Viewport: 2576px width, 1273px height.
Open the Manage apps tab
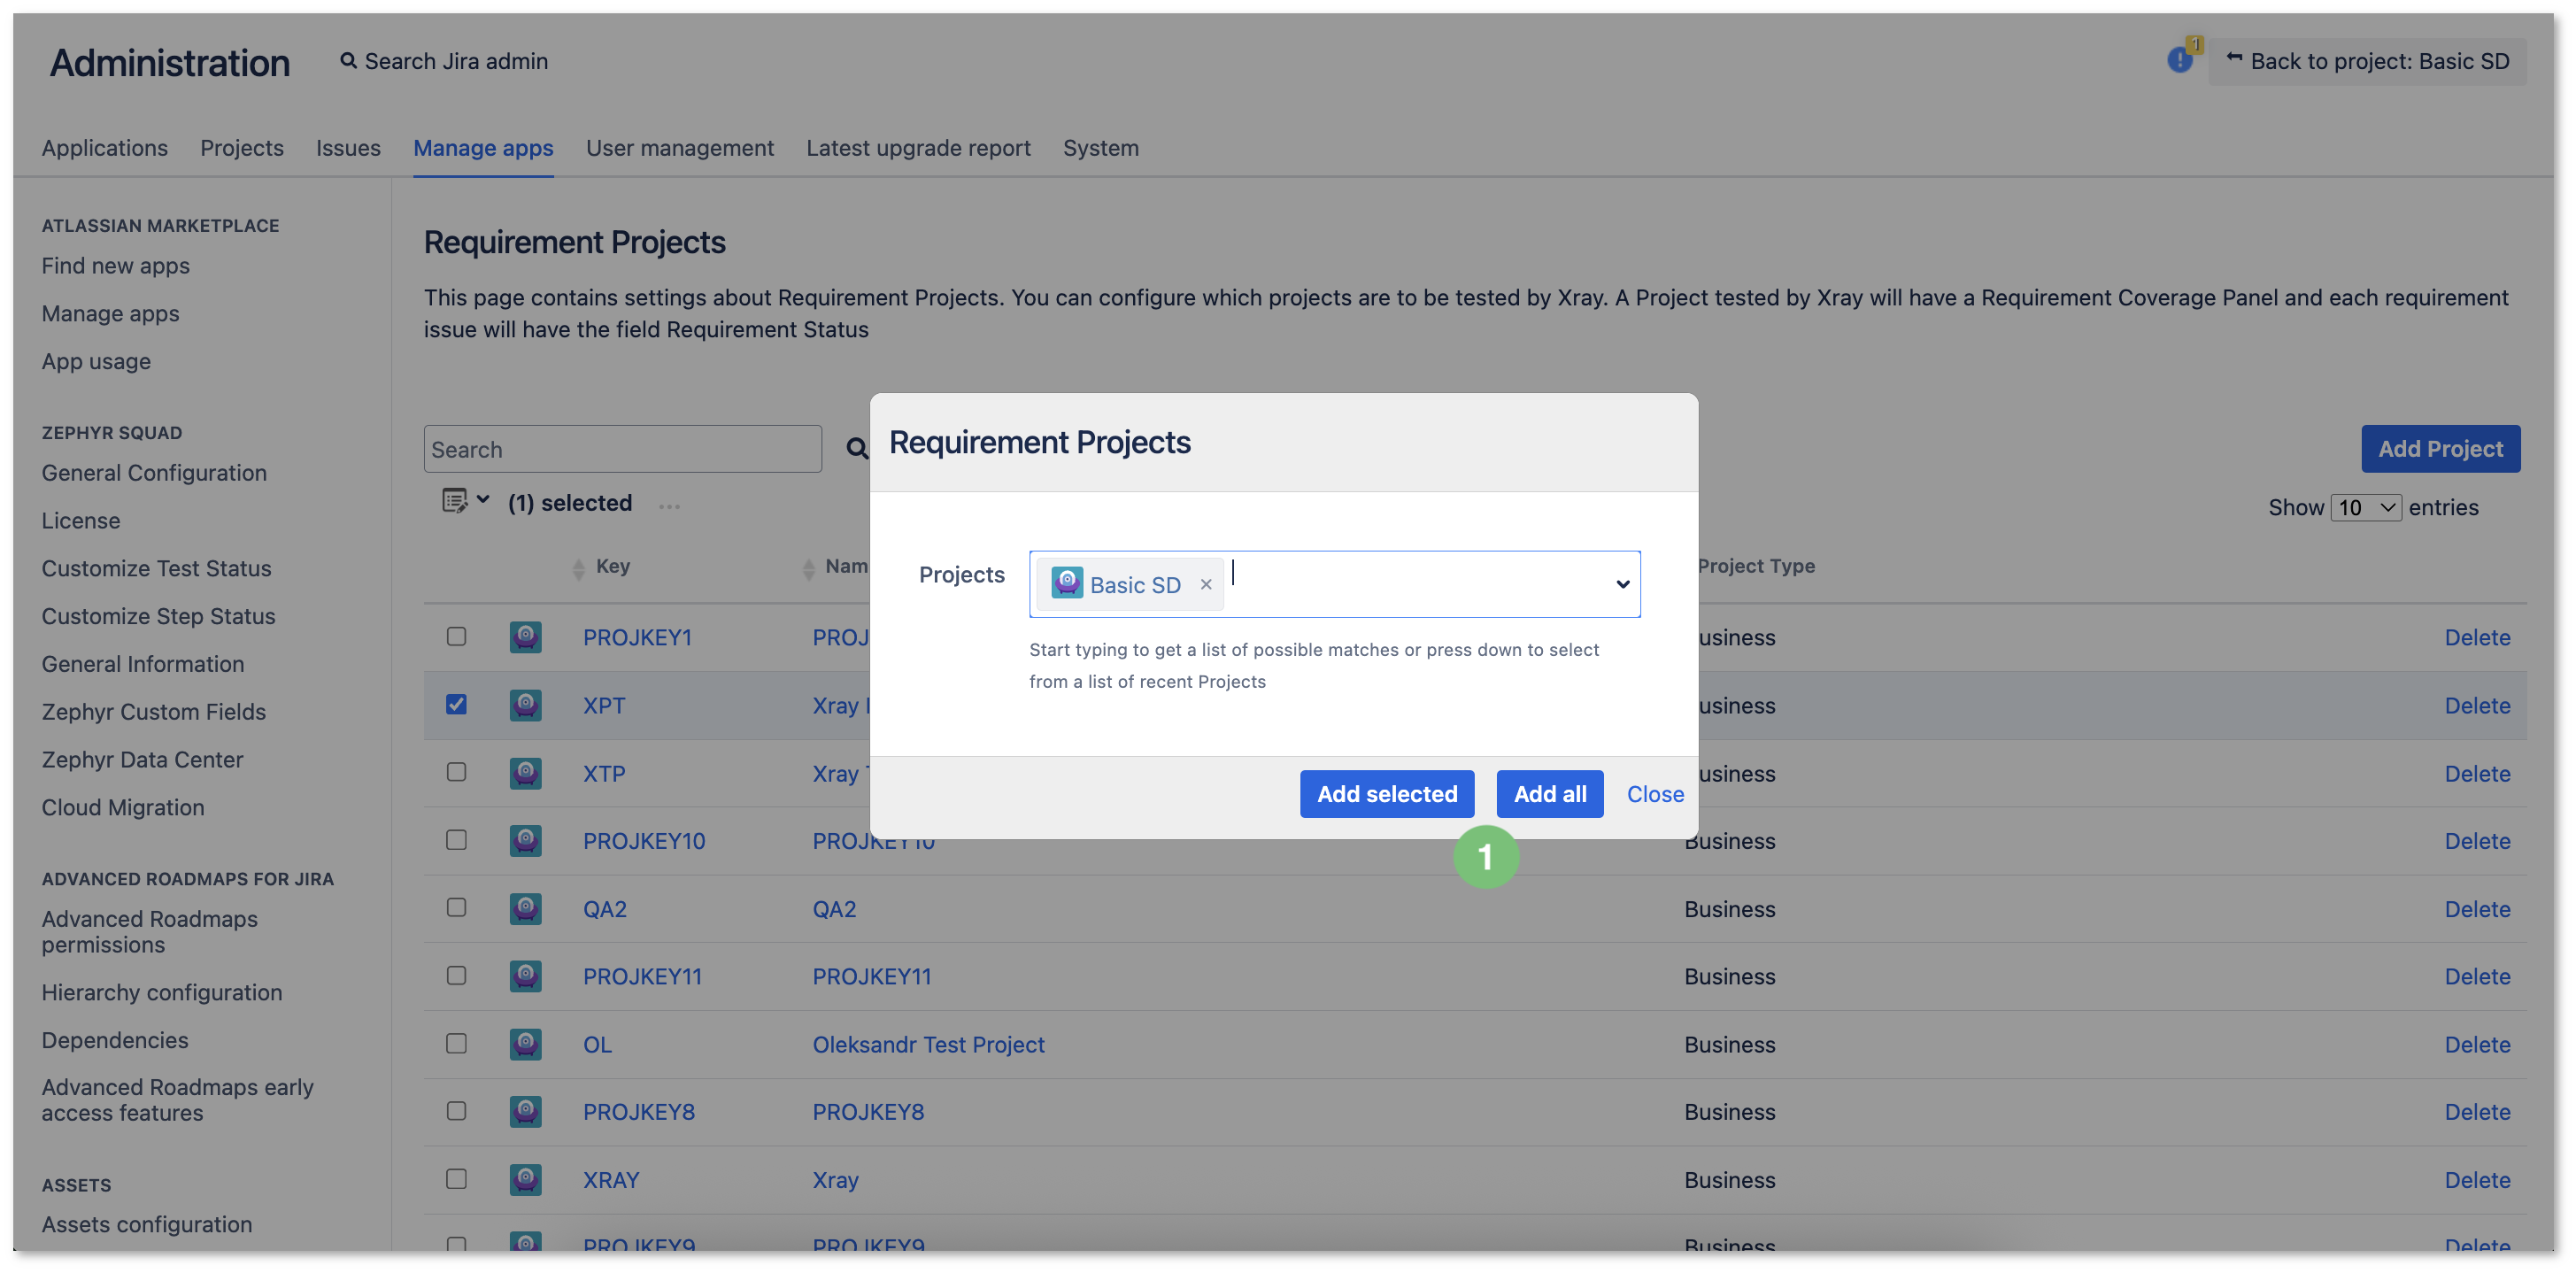[483, 148]
